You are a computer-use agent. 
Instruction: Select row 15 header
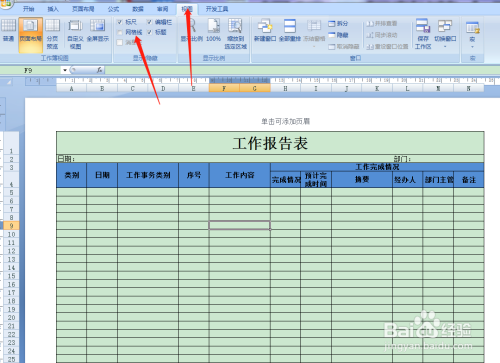point(11,276)
